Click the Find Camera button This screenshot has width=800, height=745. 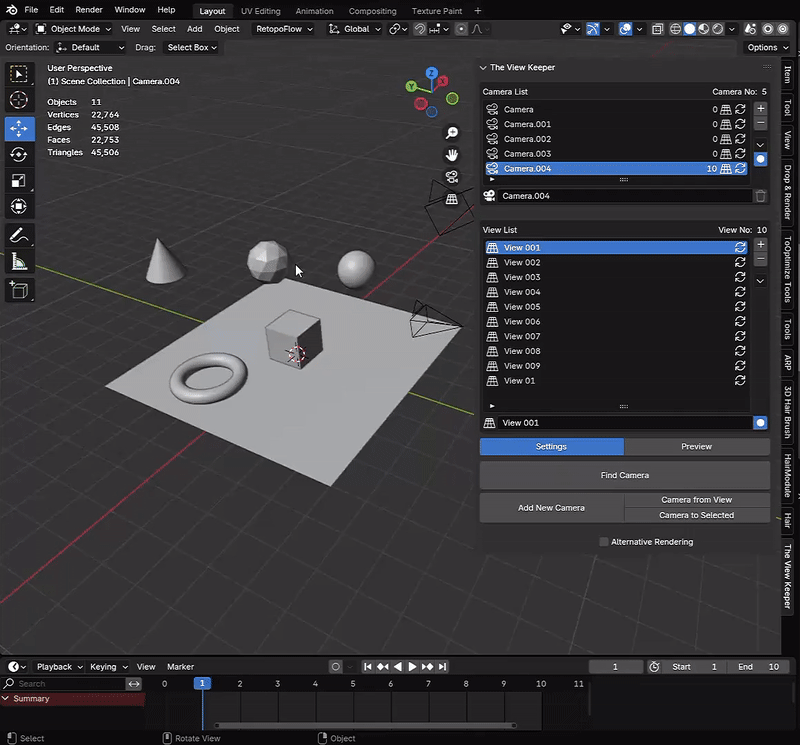point(624,475)
